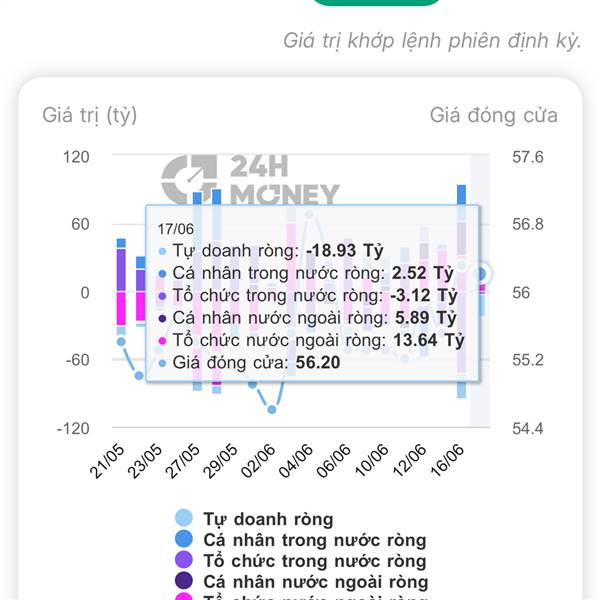This screenshot has height=600, width=600.
Task: Click the light blue Tự doanh ròng legend circle
Action: coord(184,518)
